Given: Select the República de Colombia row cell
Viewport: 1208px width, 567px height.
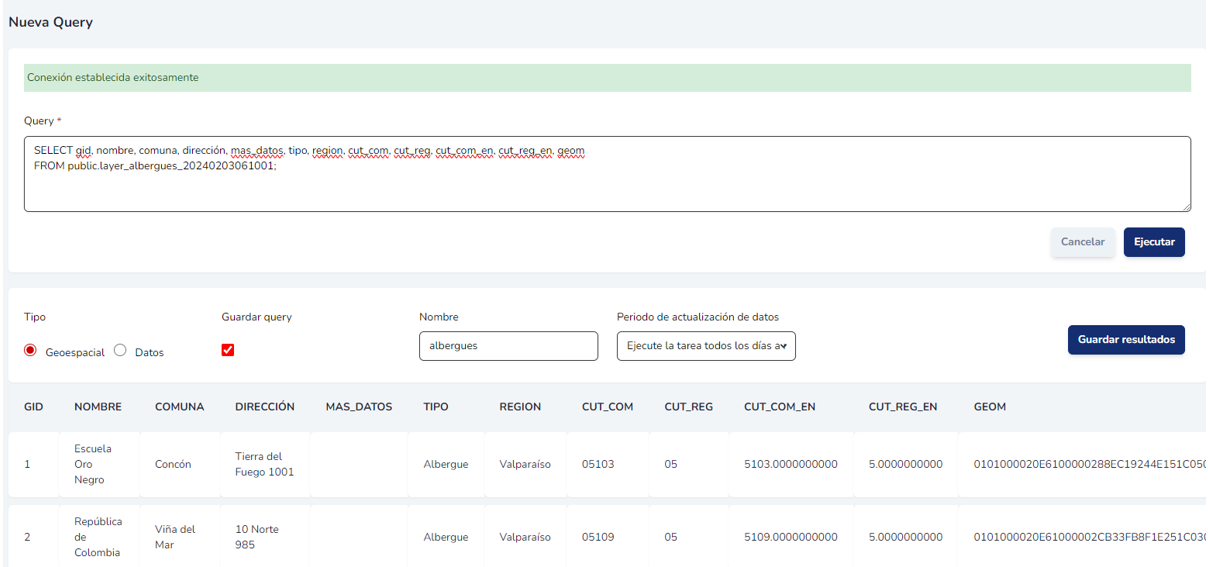Looking at the screenshot, I should pos(98,537).
